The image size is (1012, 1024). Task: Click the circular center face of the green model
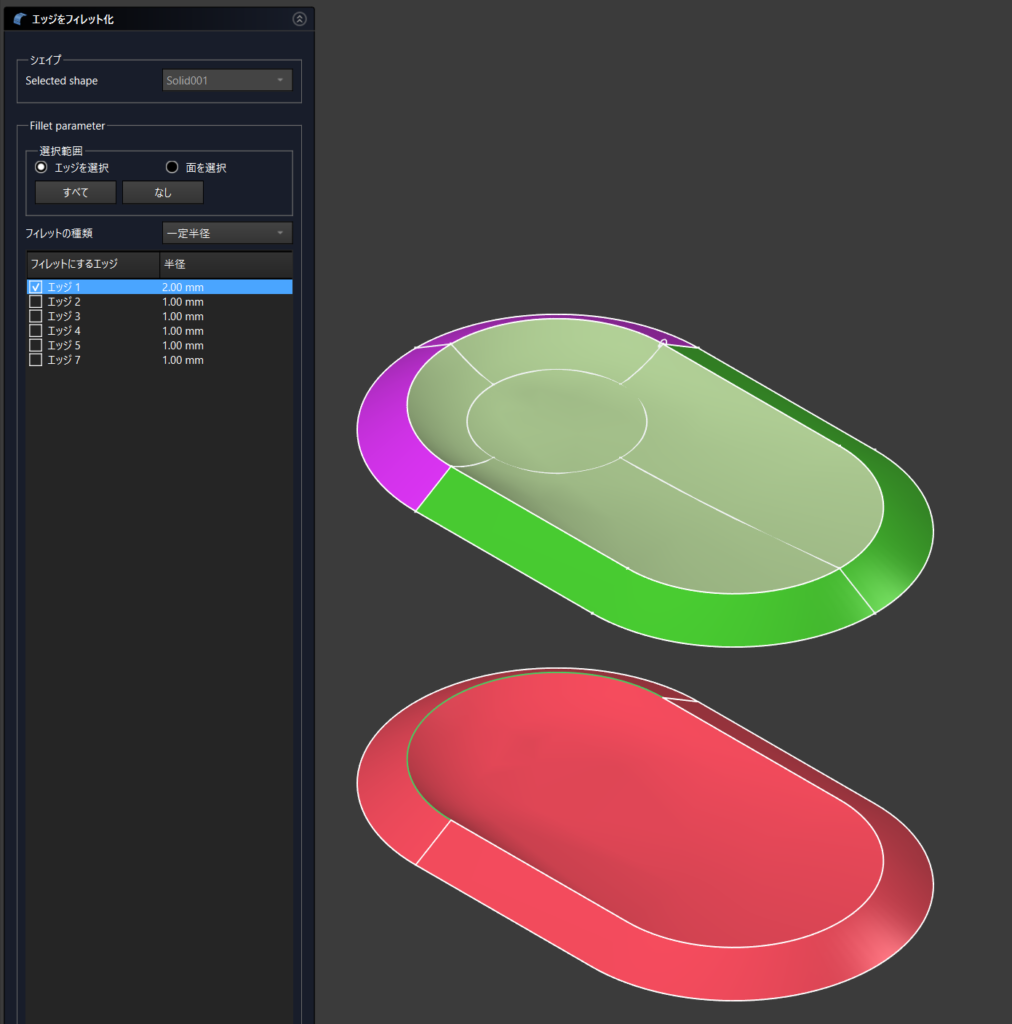pos(556,422)
